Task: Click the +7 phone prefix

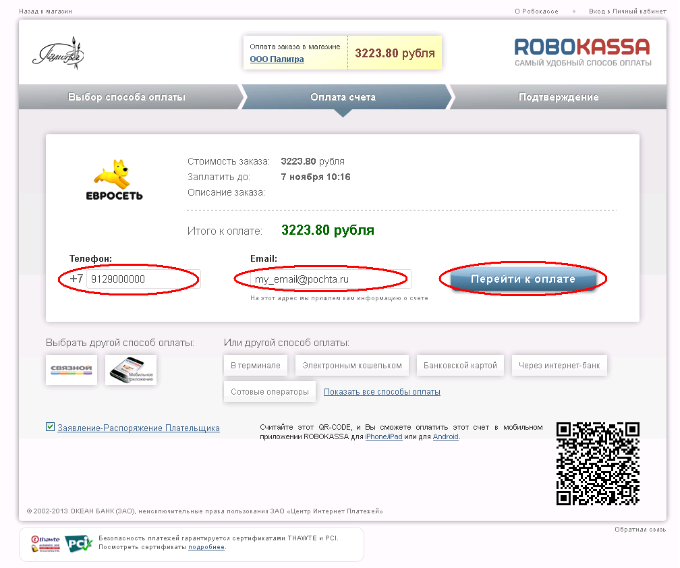Action: click(x=76, y=279)
